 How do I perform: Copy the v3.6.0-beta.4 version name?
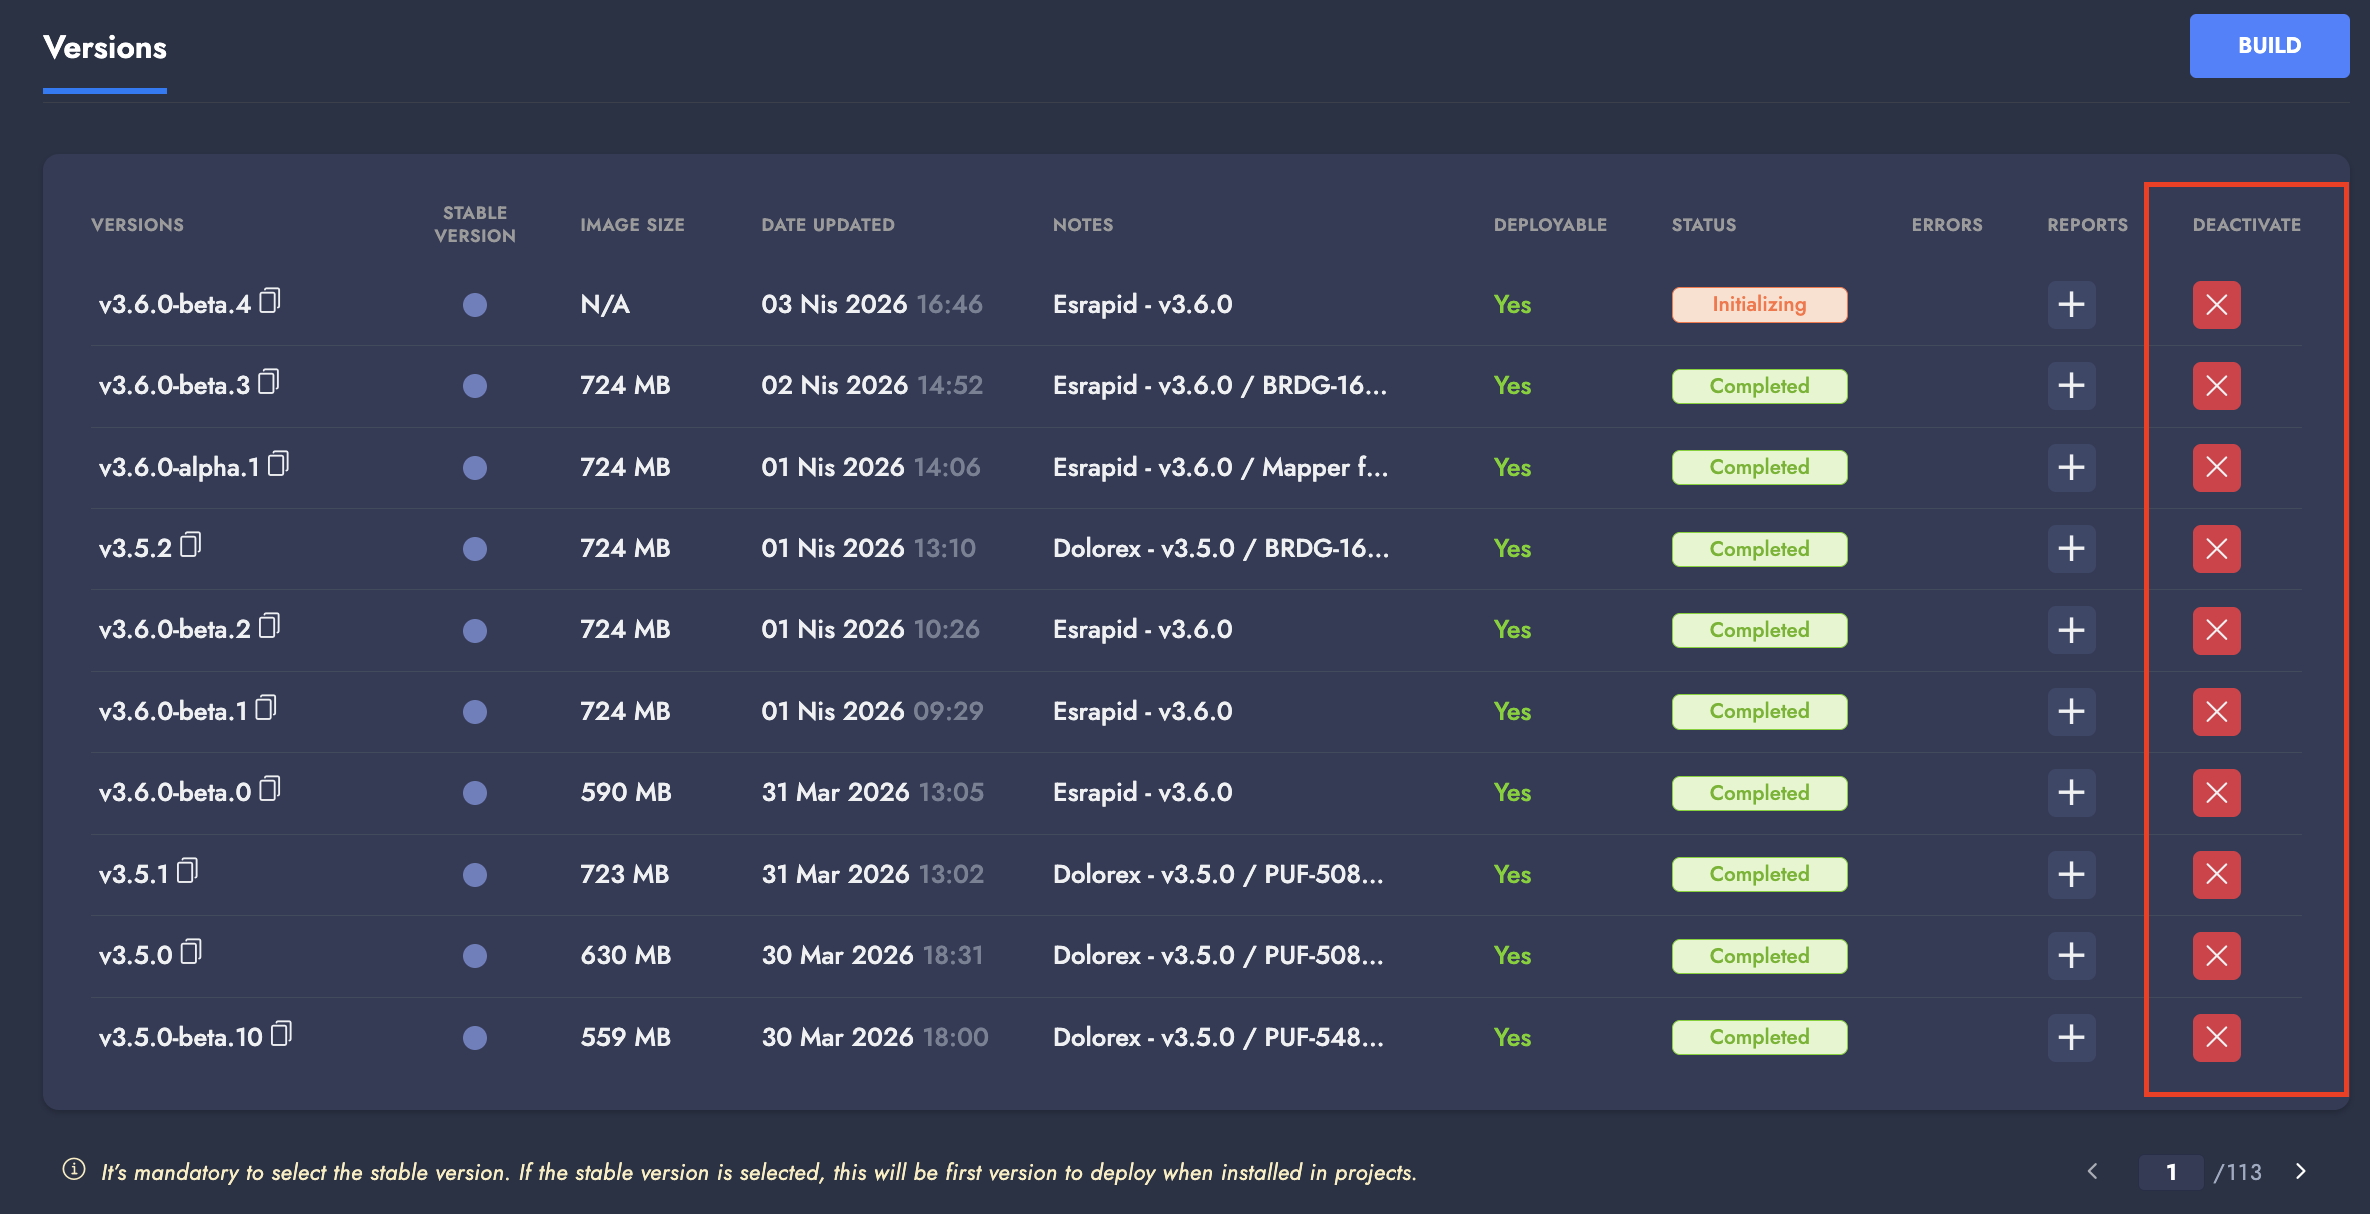click(270, 301)
